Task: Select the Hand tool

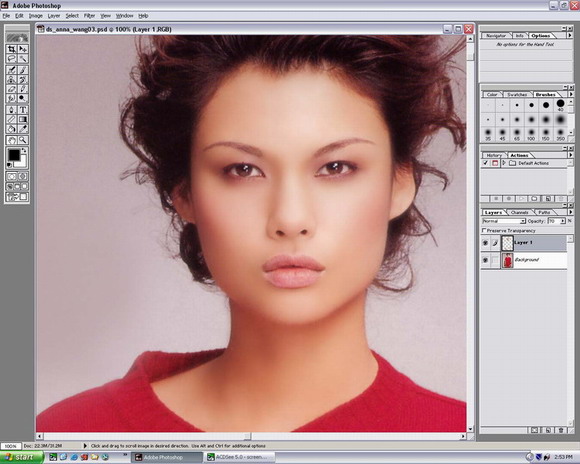Action: [11, 140]
